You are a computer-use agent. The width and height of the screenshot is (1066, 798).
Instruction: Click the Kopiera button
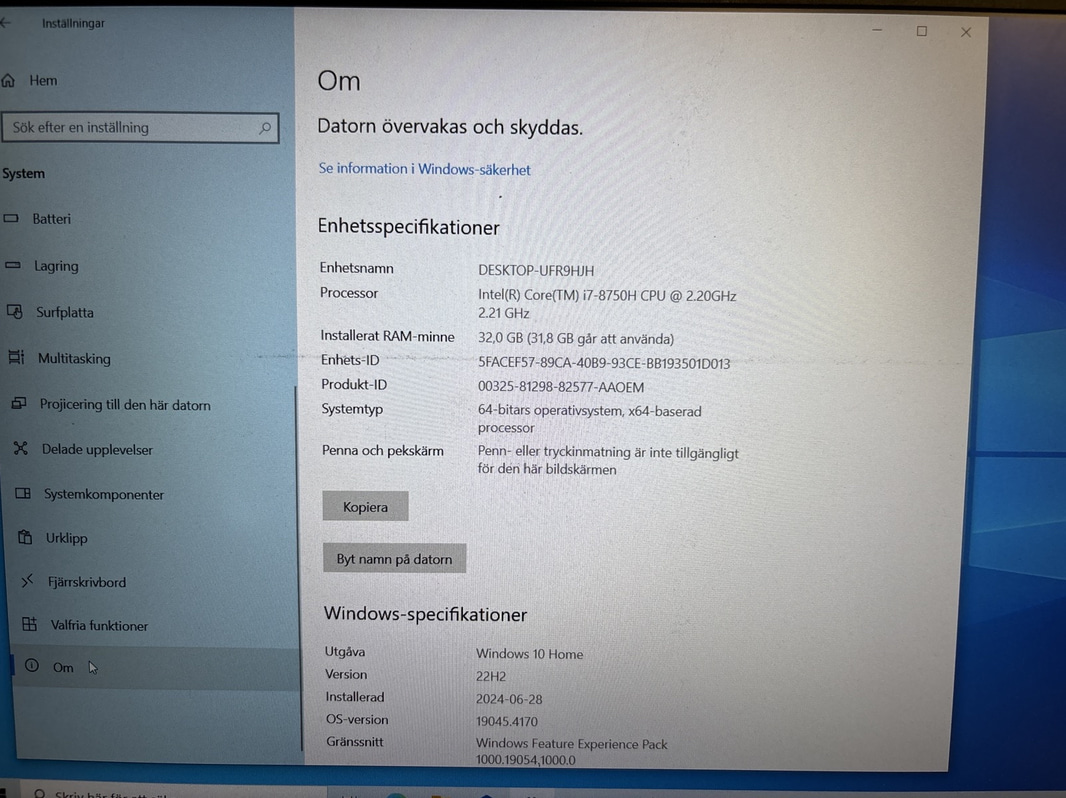(x=365, y=506)
